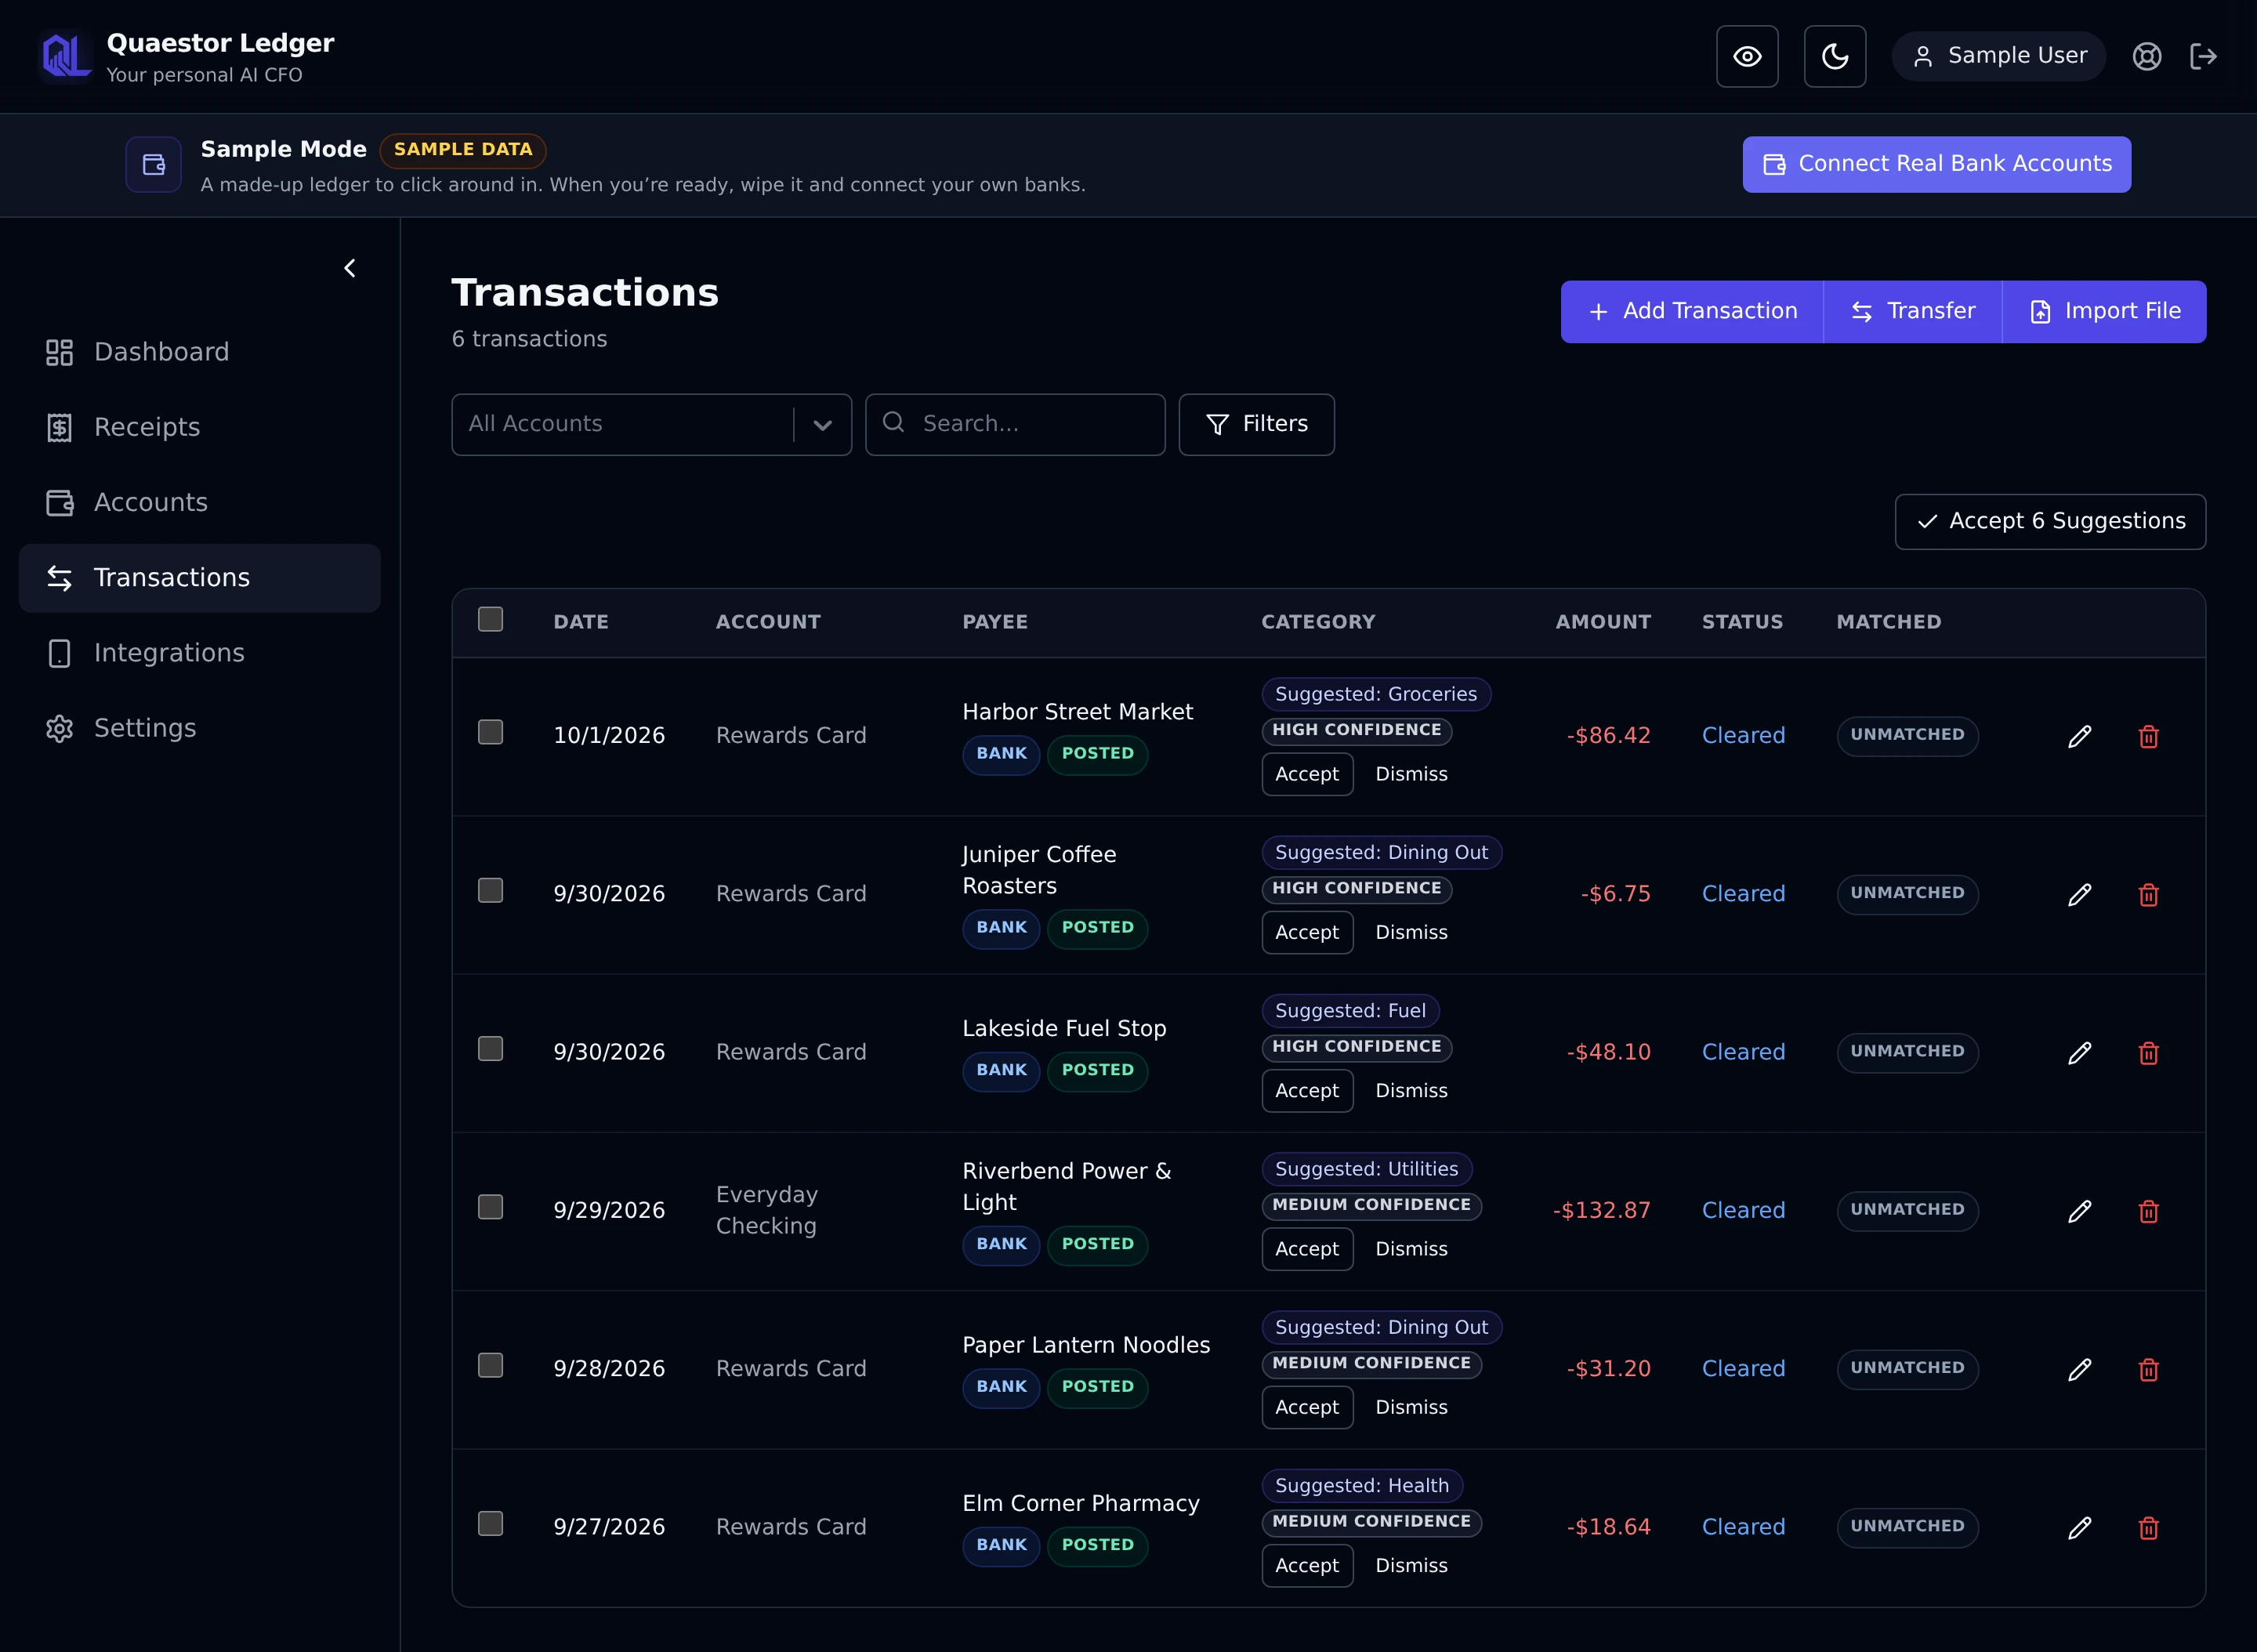Check the Juniper Coffee Roasters row checkbox
Viewport: 2257px width, 1652px height.
pyautogui.click(x=490, y=890)
